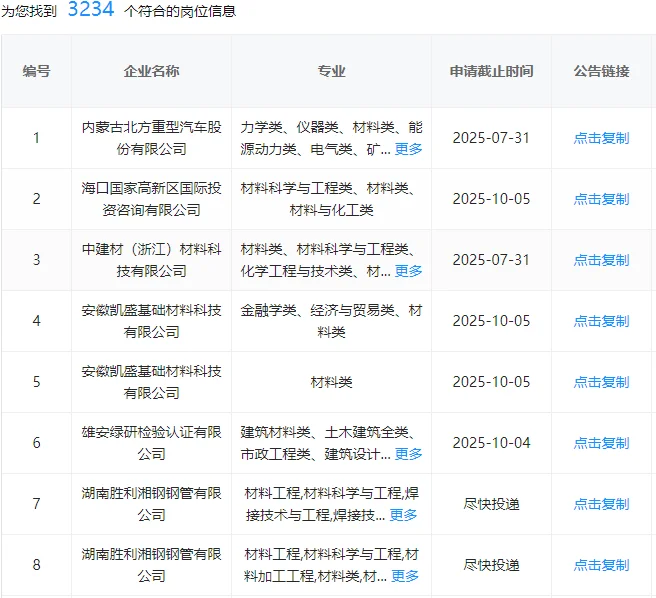The image size is (656, 598).
Task: Expand 更多 majors in row number 8
Action: (x=405, y=576)
